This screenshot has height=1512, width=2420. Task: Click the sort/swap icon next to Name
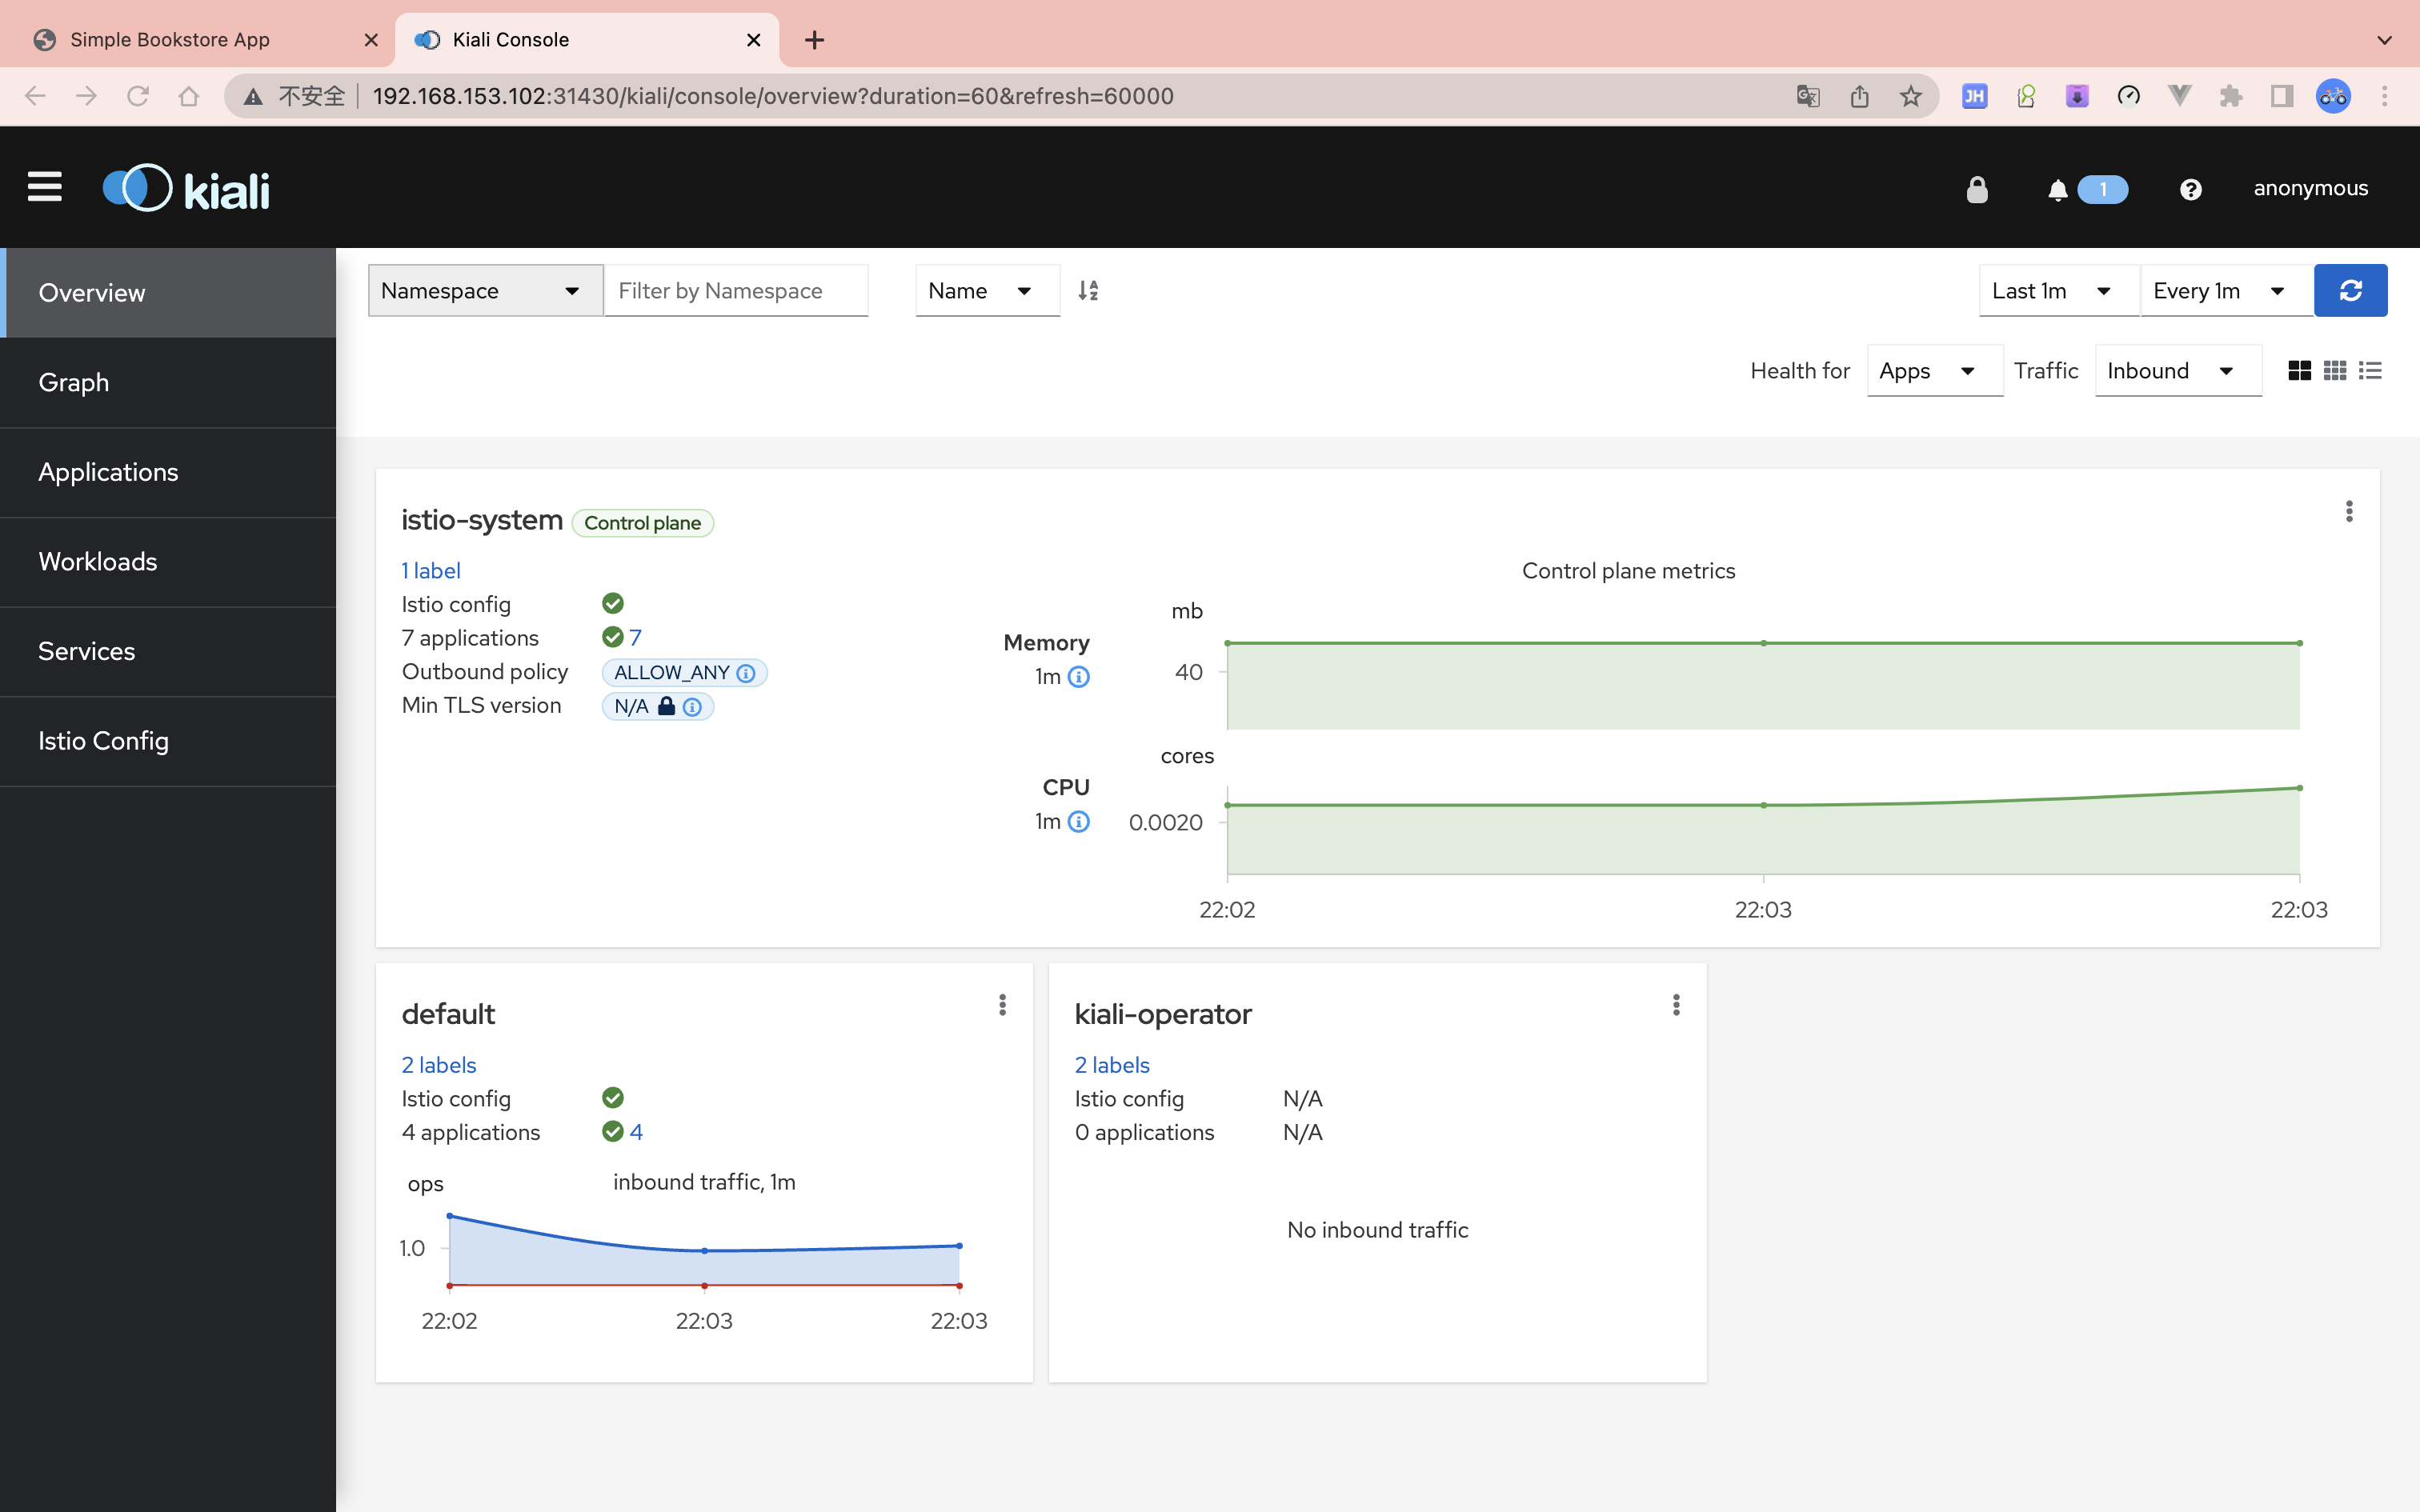(1091, 291)
